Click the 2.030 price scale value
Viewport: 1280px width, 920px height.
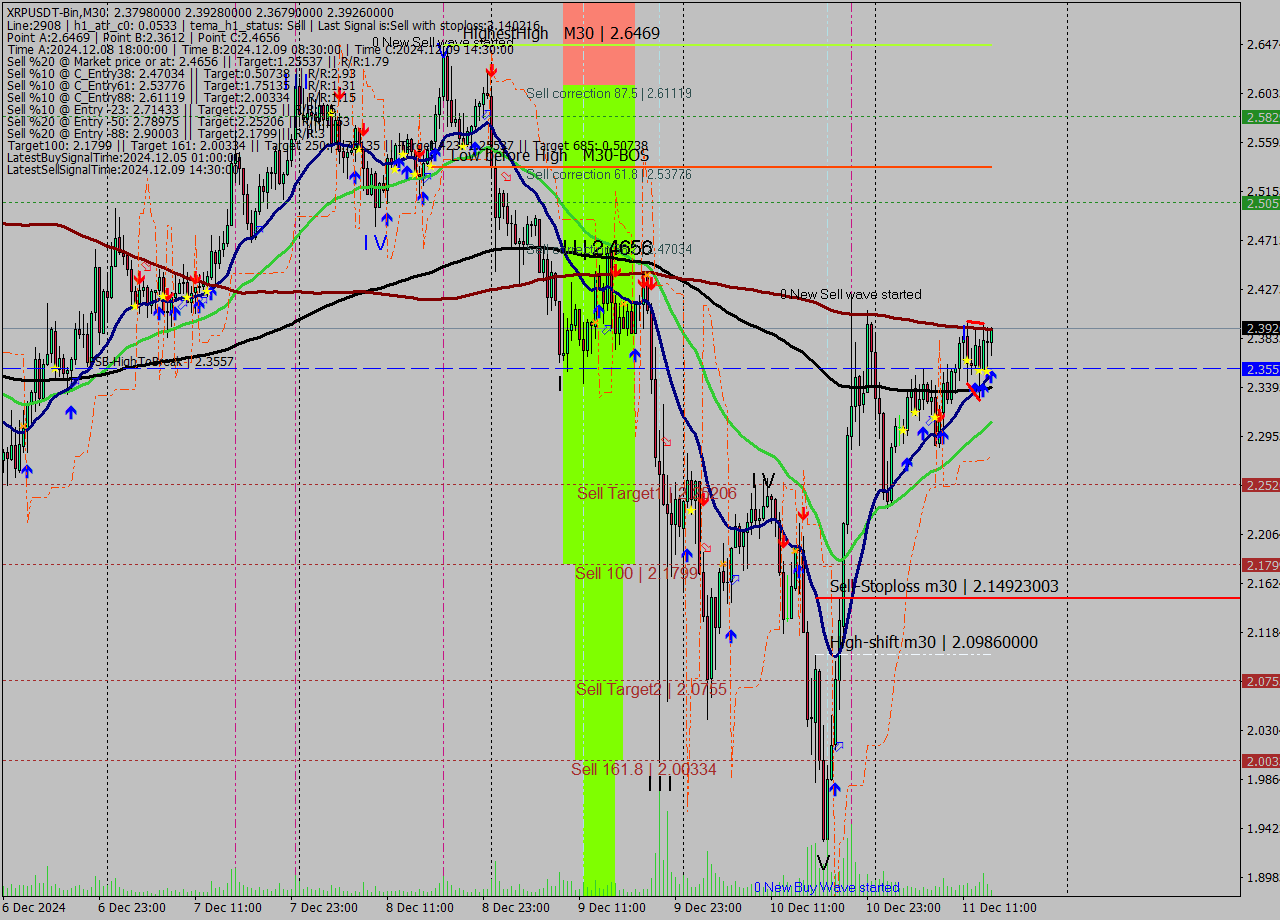pos(1262,730)
